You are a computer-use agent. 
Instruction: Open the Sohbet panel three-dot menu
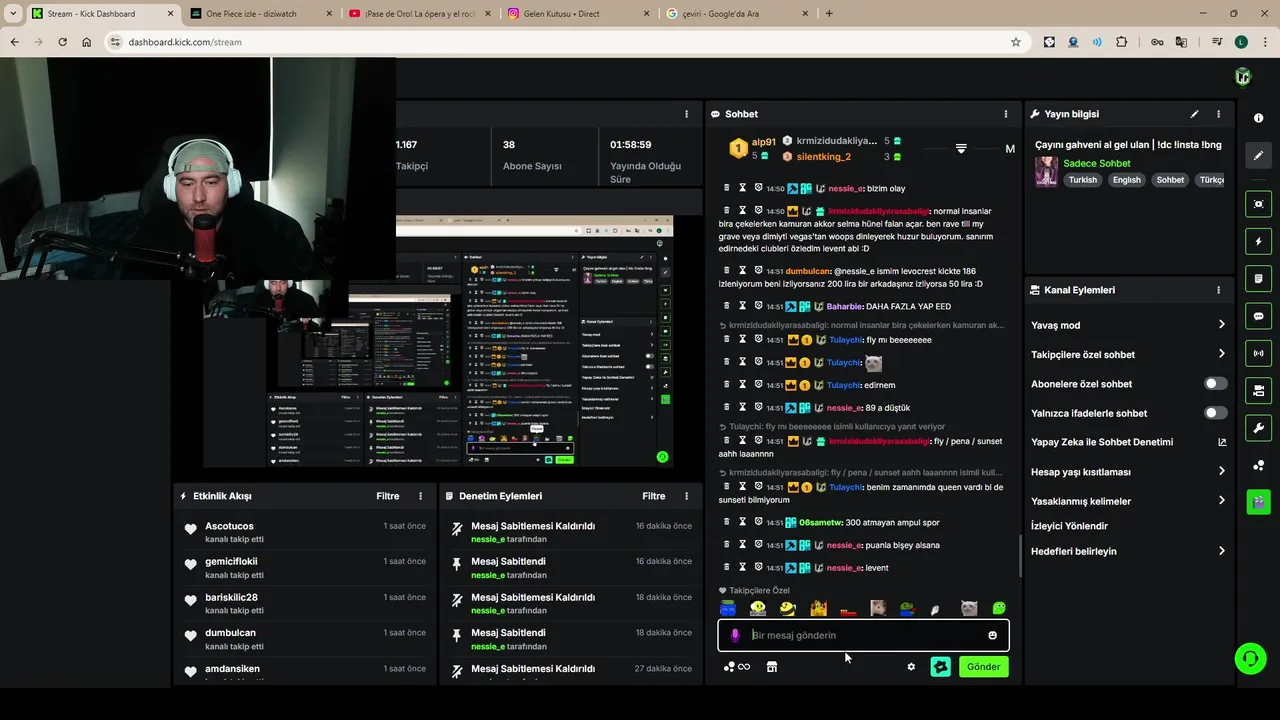[1006, 114]
